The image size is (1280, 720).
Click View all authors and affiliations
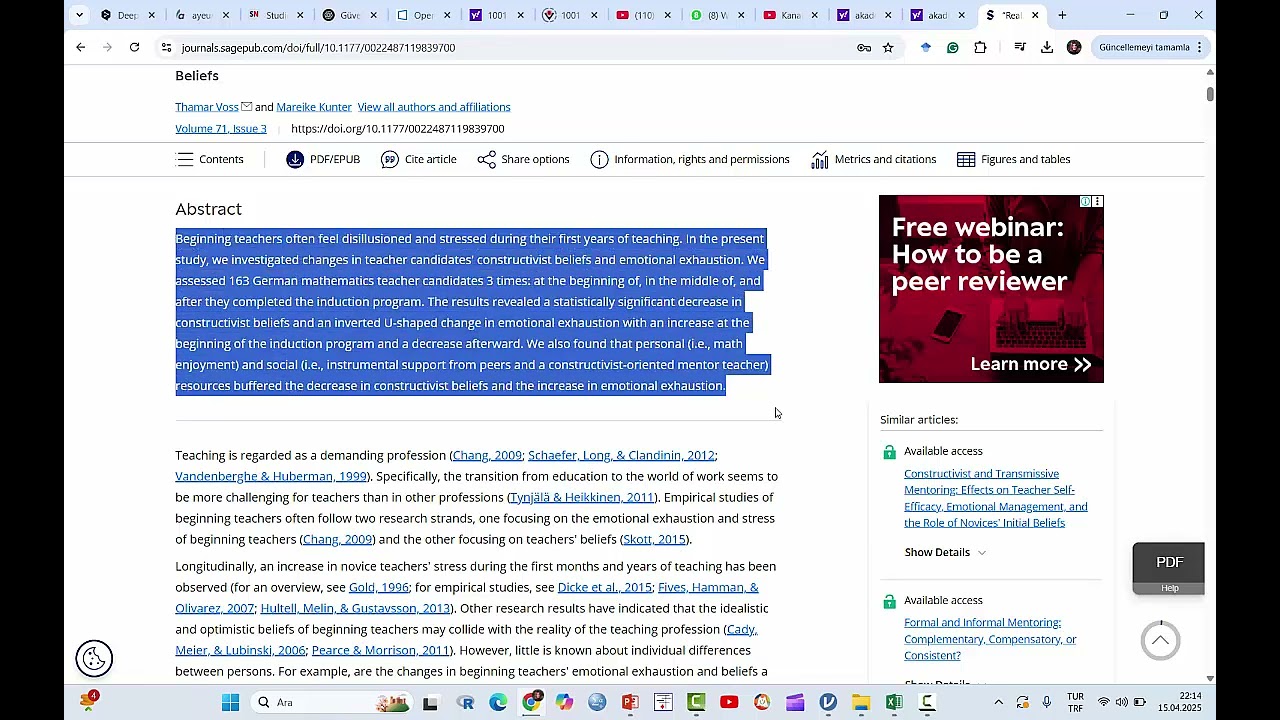pyautogui.click(x=434, y=107)
